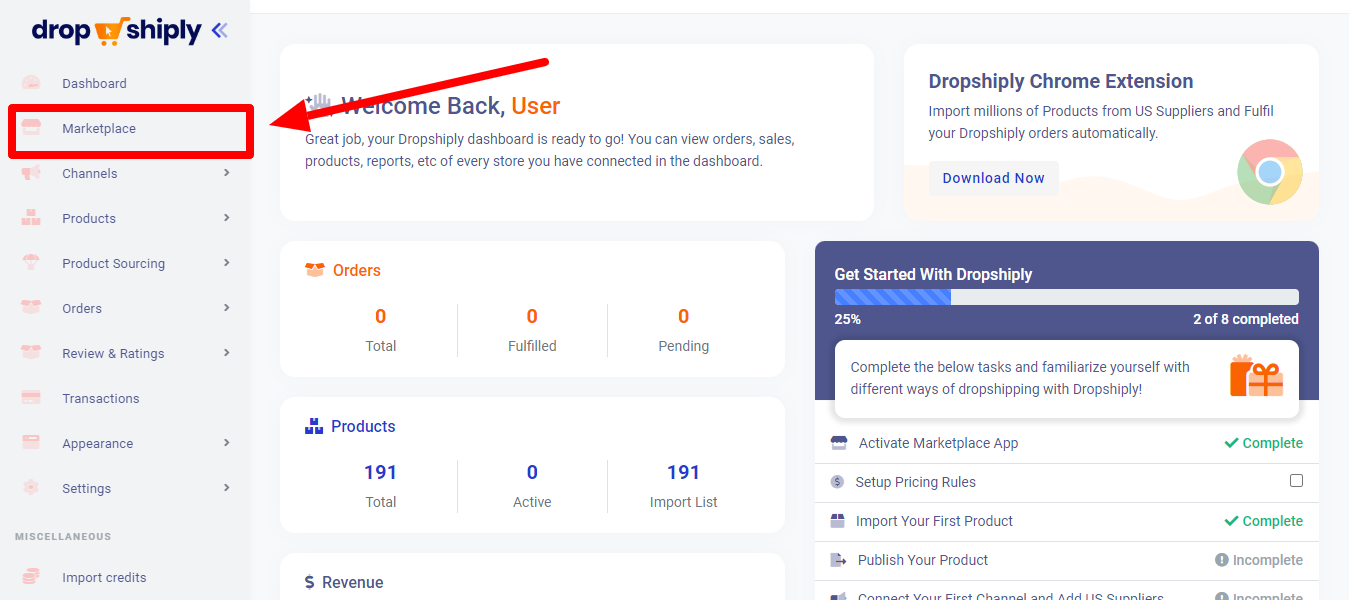Click the Import credits coins icon

pyautogui.click(x=31, y=577)
